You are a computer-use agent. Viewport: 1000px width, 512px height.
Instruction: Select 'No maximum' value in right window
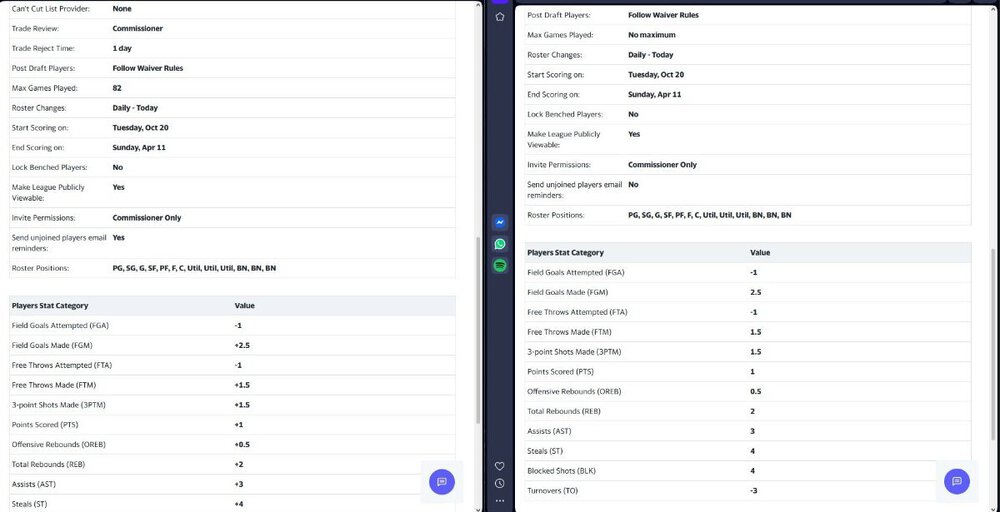coord(652,34)
